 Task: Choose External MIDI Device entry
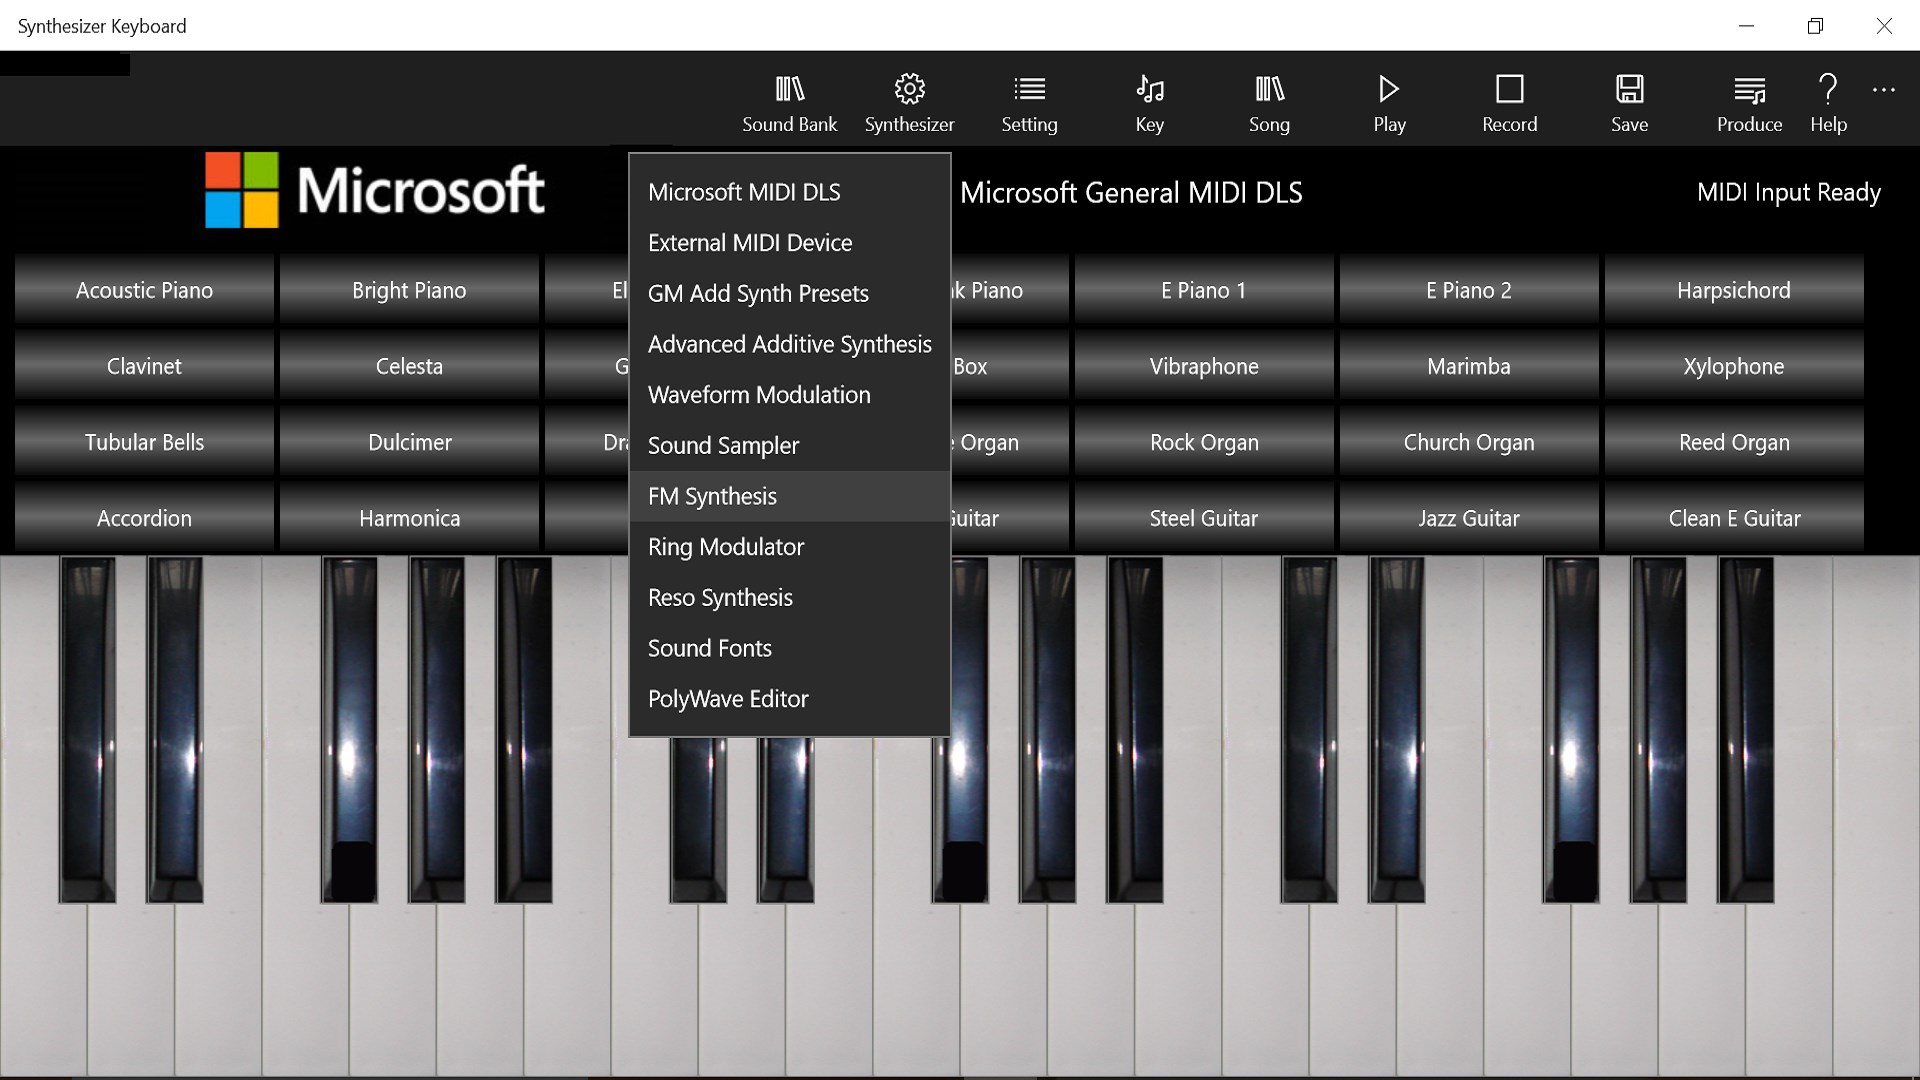point(749,243)
